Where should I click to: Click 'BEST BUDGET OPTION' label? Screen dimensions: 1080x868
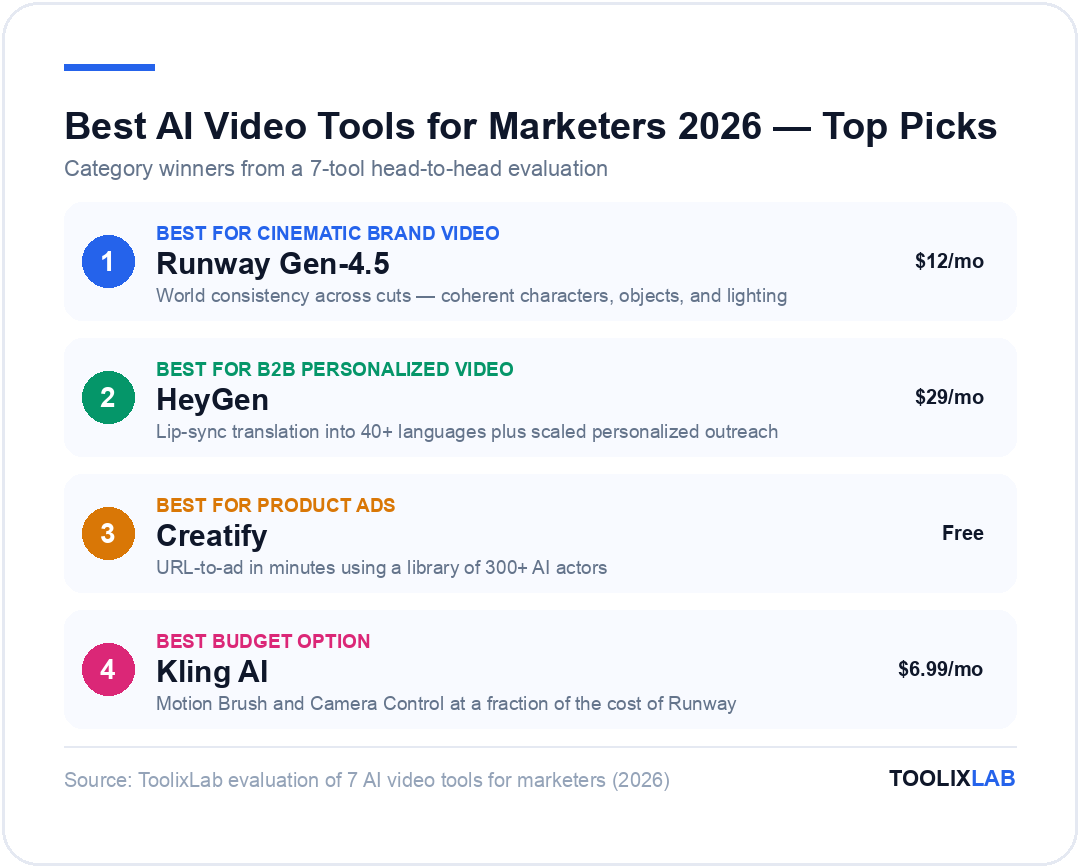coord(263,641)
